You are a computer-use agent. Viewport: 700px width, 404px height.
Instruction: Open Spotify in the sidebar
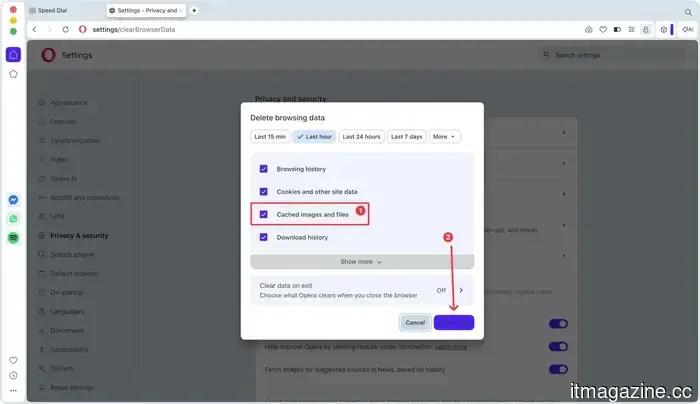[13, 237]
